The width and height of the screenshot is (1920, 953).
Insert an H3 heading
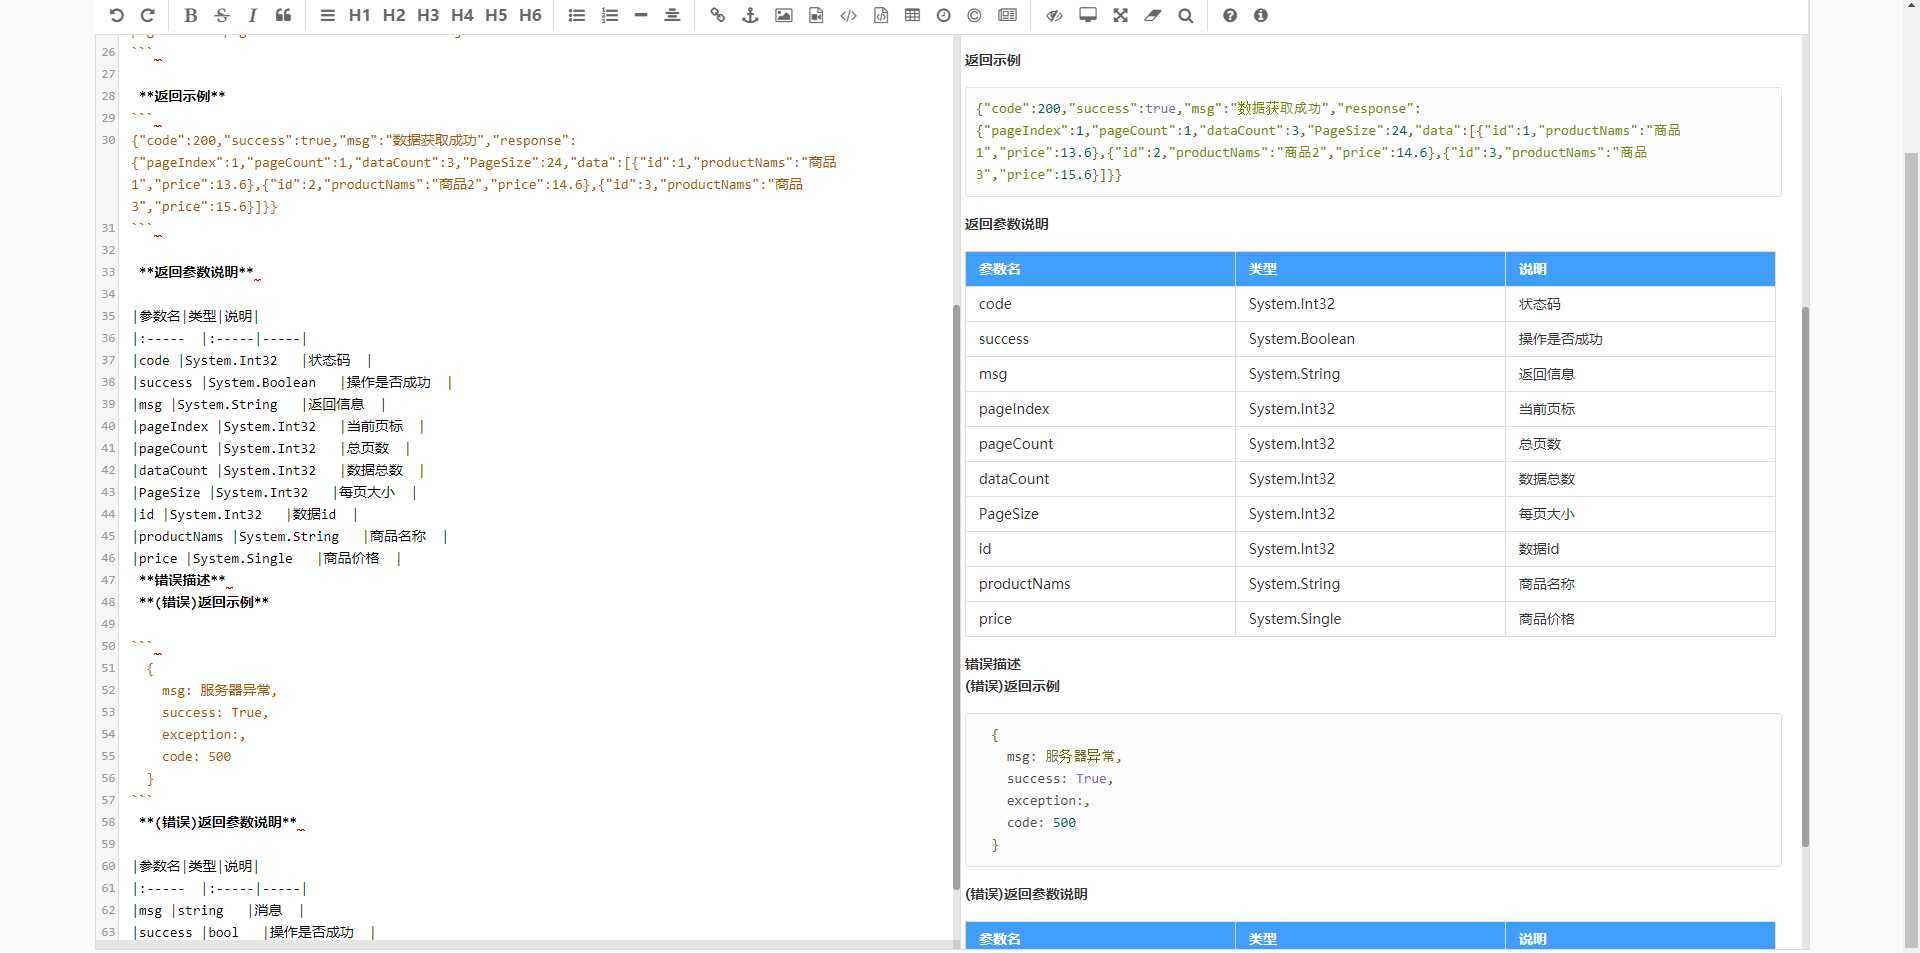(x=428, y=15)
